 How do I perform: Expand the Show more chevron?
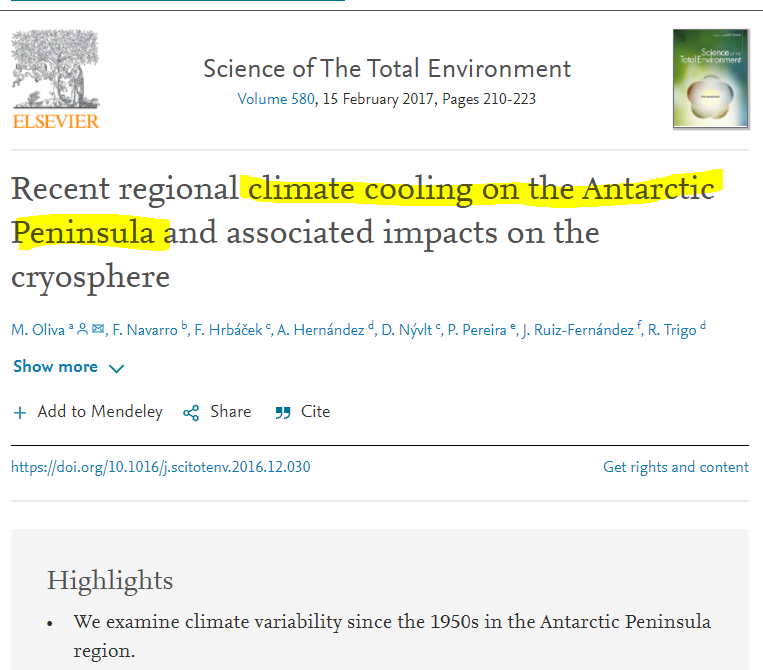(x=116, y=368)
